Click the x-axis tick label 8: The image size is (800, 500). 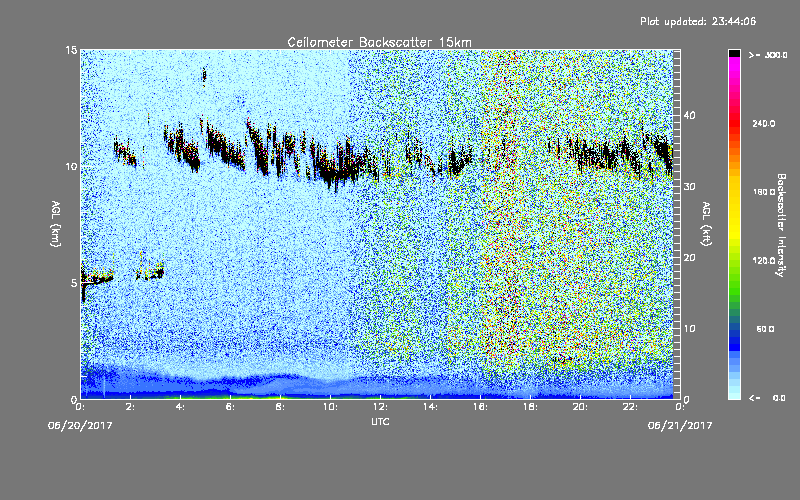(x=280, y=407)
